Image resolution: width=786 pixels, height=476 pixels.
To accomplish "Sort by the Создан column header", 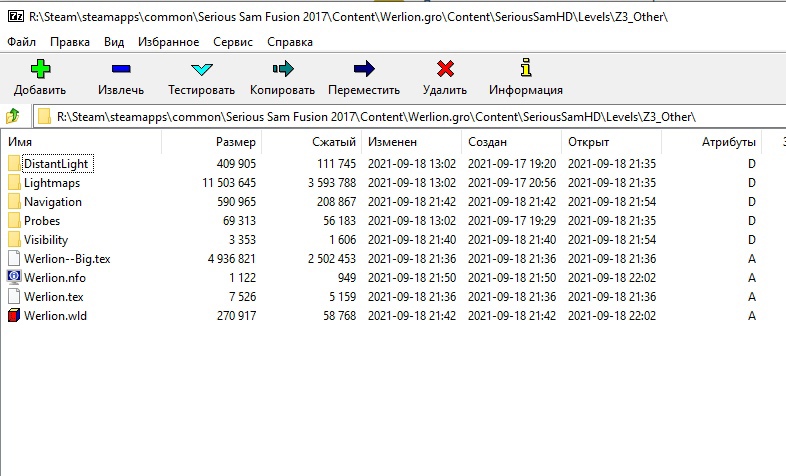I will click(x=511, y=142).
